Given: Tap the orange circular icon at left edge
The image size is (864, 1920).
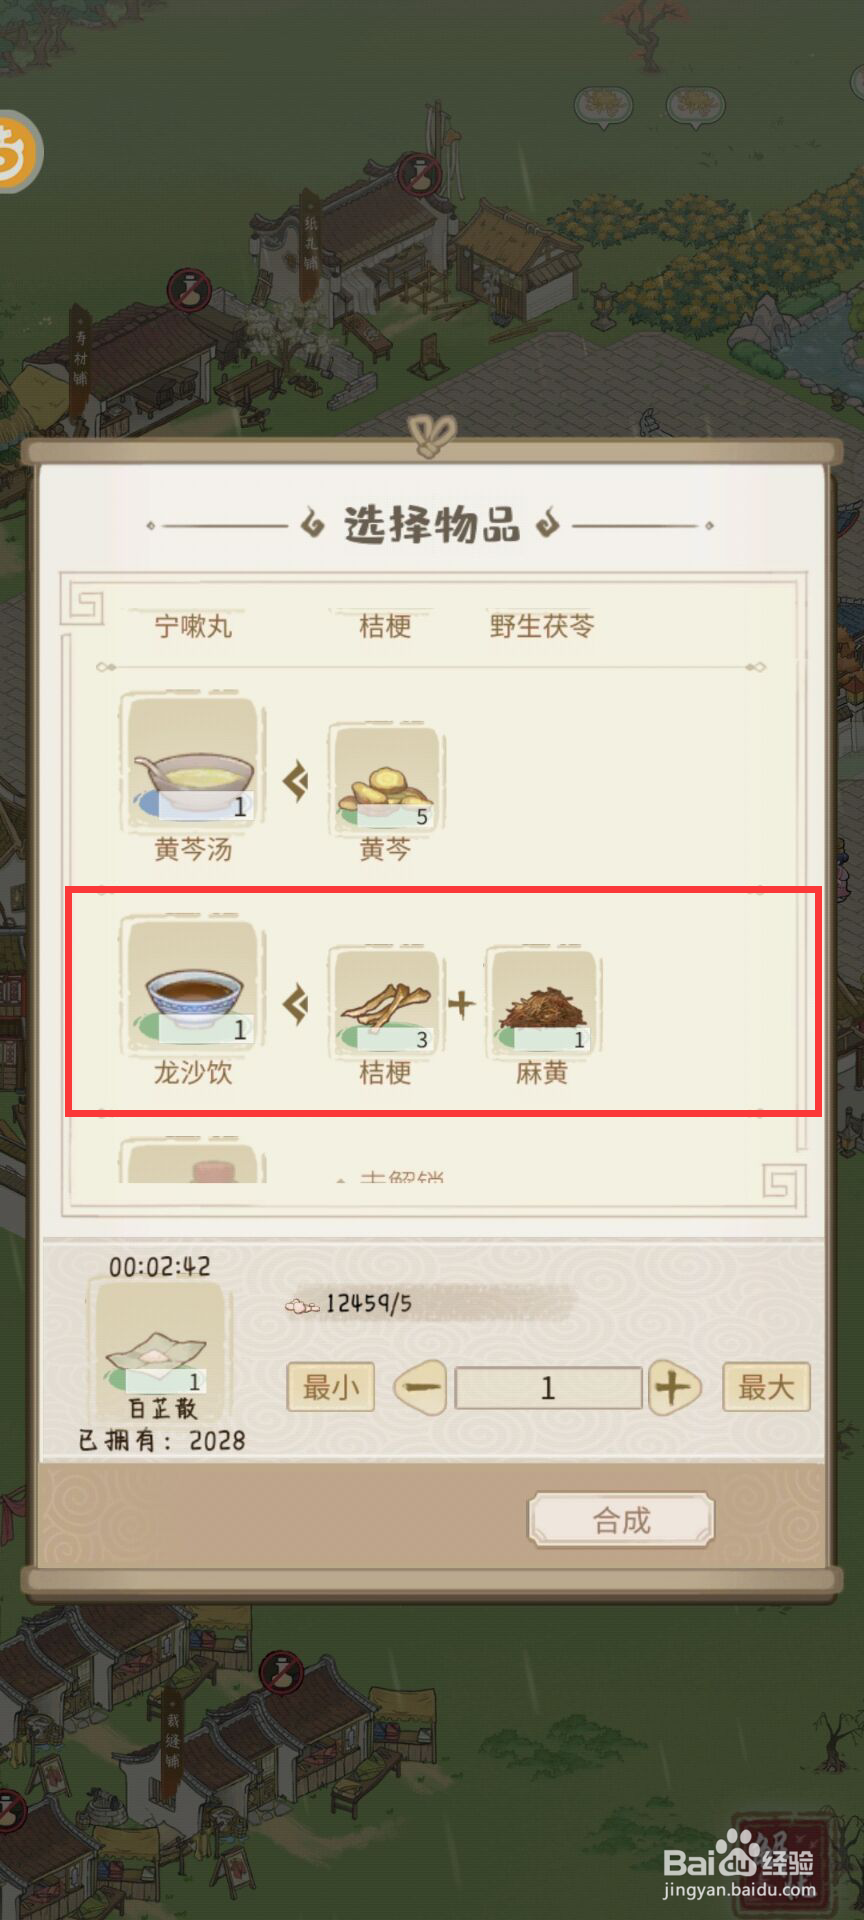Looking at the screenshot, I should (16, 150).
